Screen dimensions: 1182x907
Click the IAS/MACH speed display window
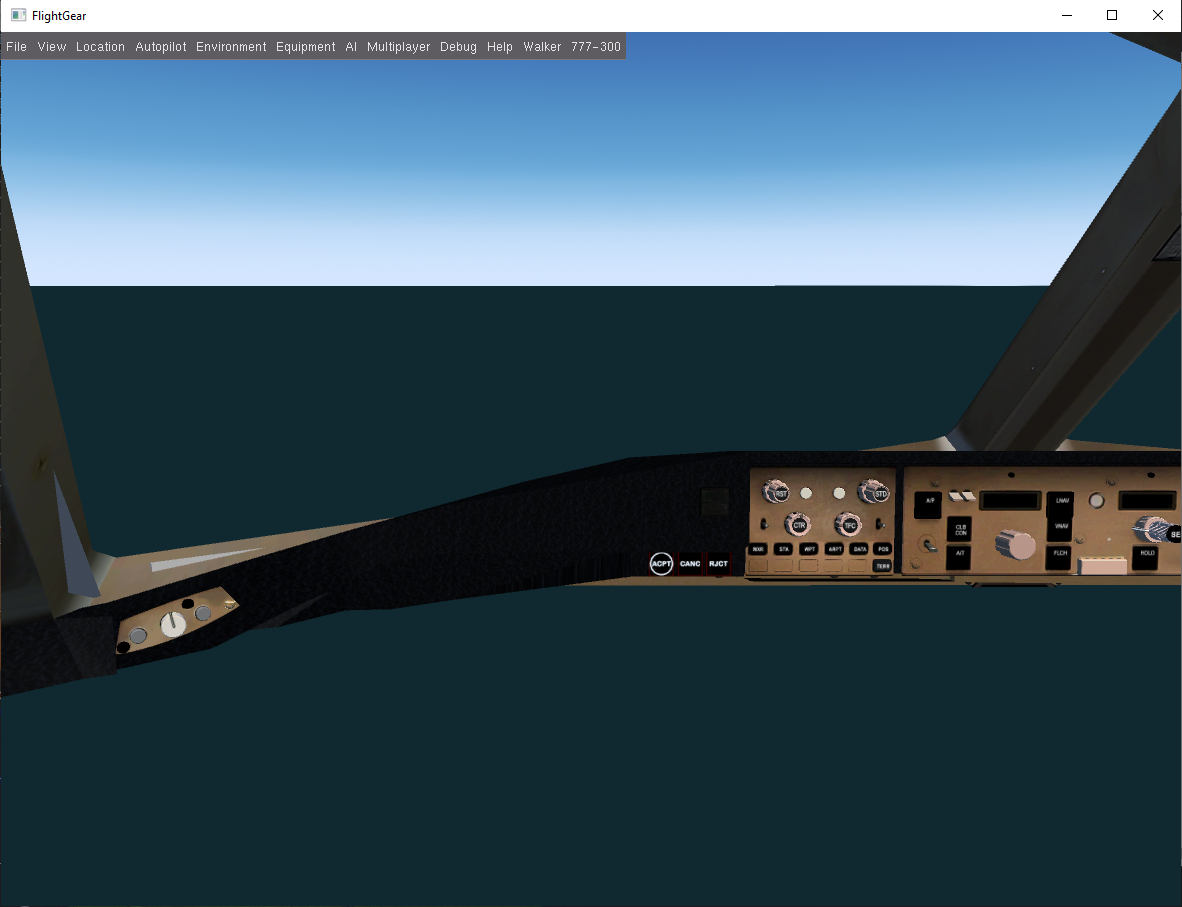pyautogui.click(x=1010, y=501)
